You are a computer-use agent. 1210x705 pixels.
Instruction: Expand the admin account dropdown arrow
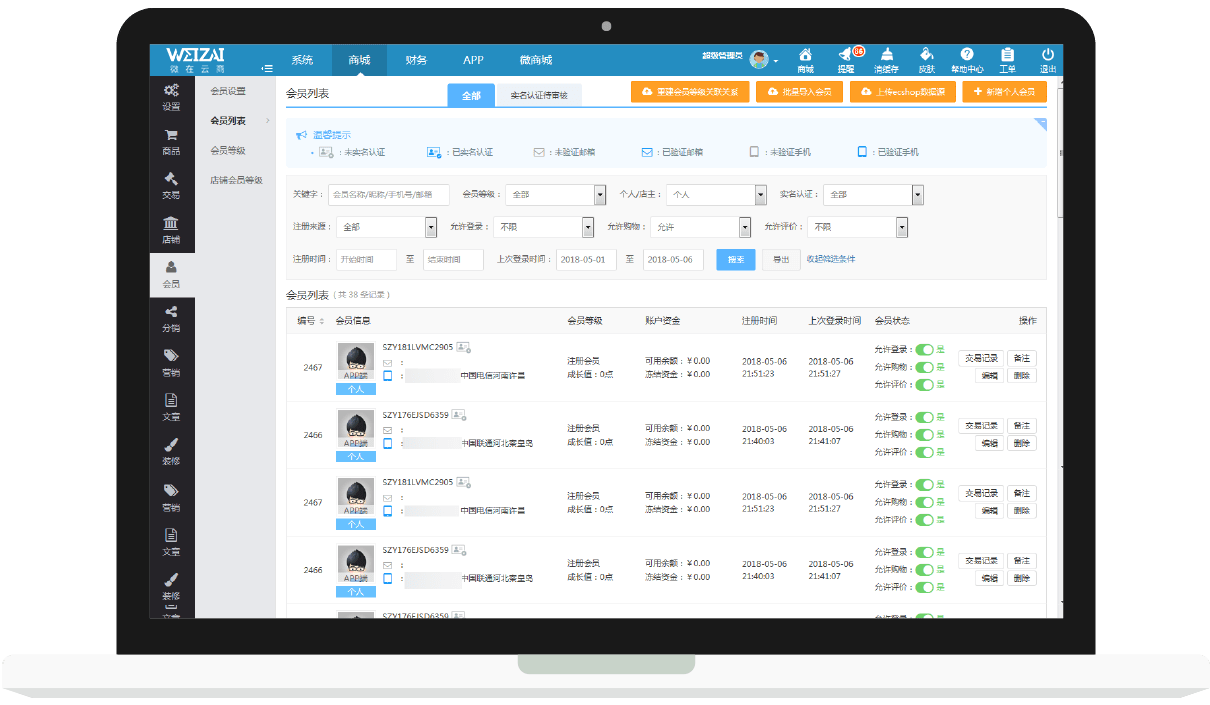776,61
